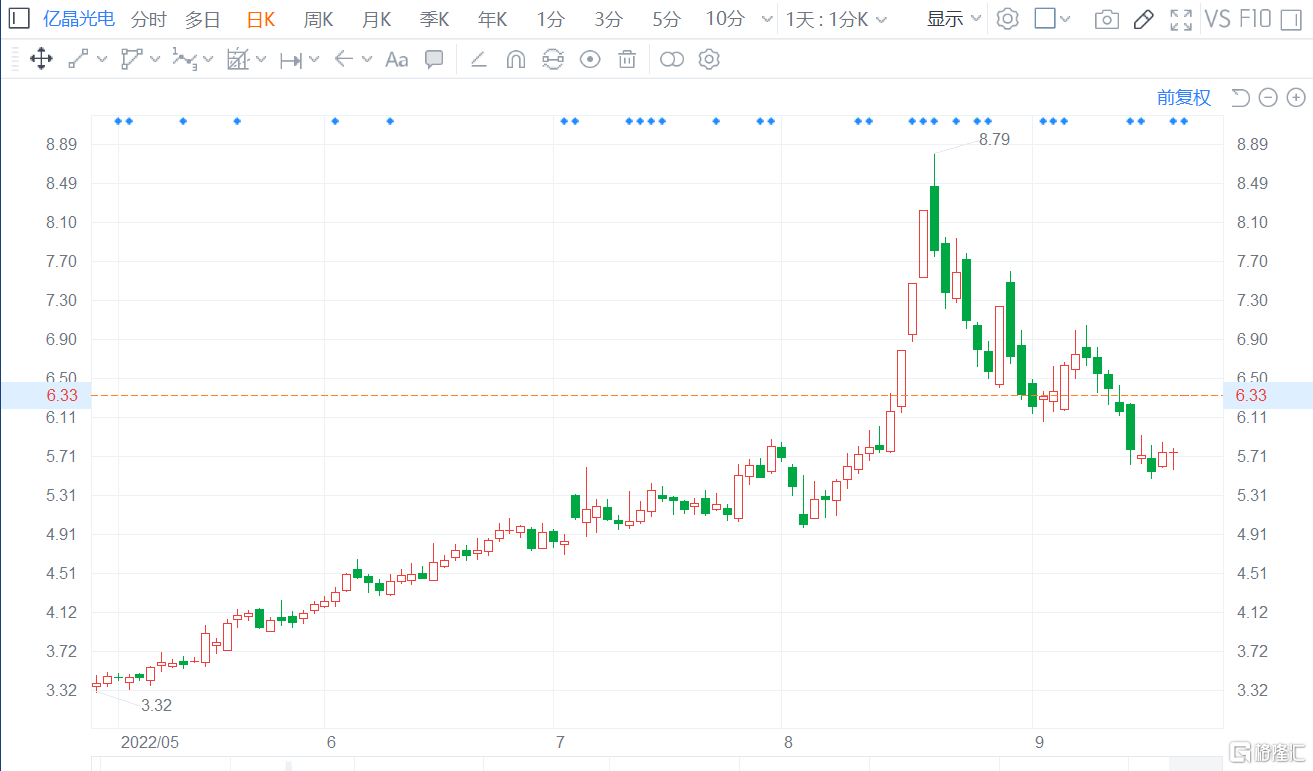Select the range measure tool

click(x=291, y=60)
